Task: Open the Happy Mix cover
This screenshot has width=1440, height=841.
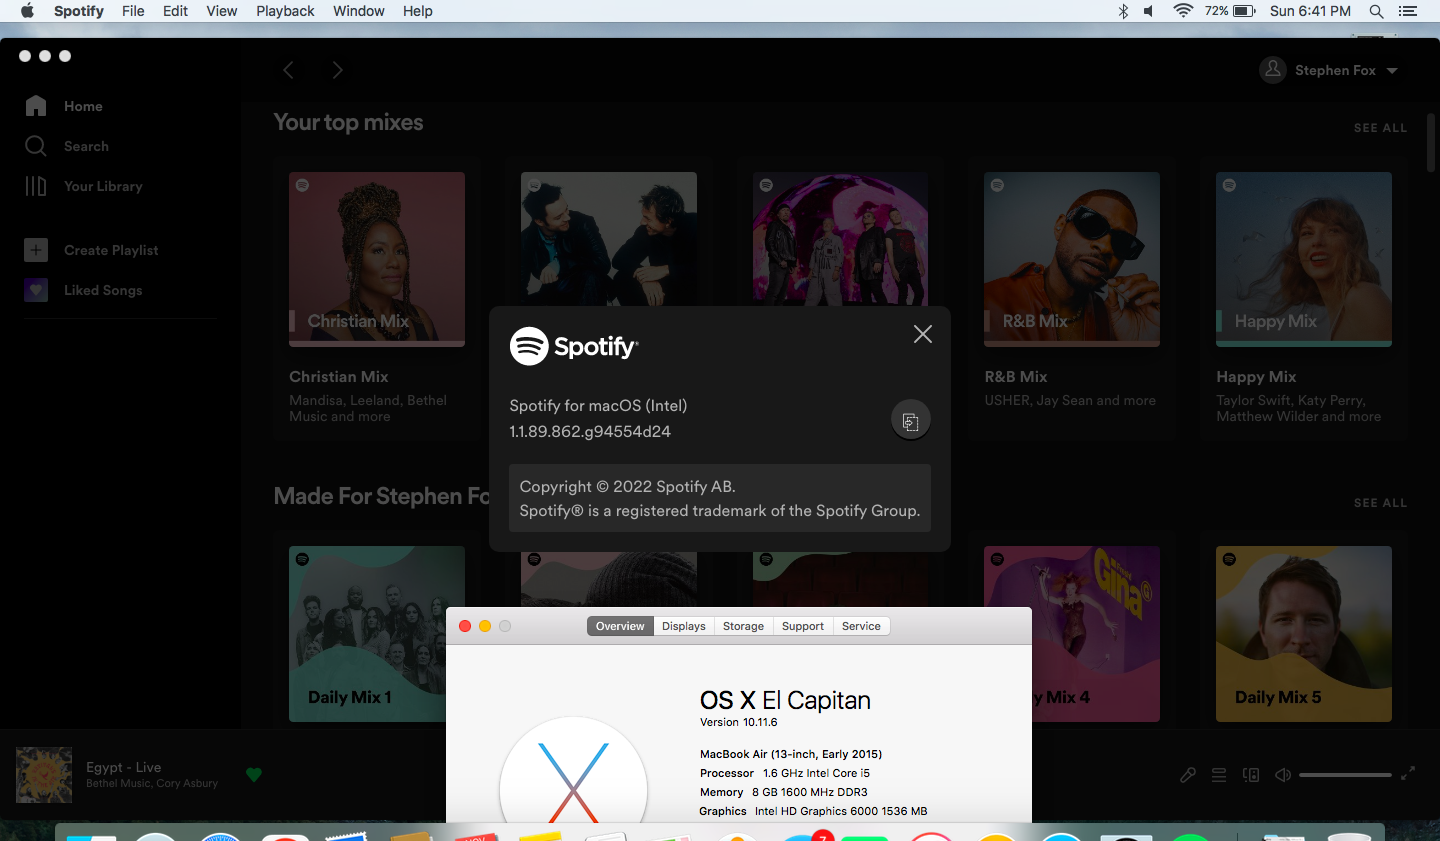Action: pos(1304,260)
